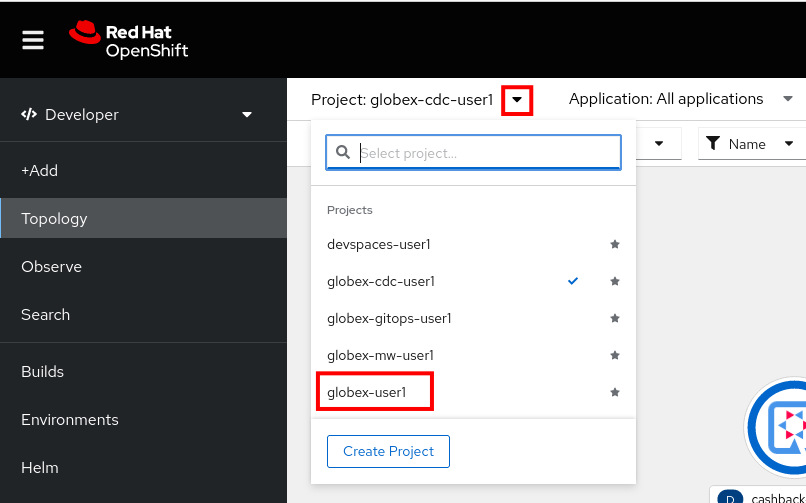The width and height of the screenshot is (806, 503).
Task: Open the Developer perspective switcher
Action: 137,115
